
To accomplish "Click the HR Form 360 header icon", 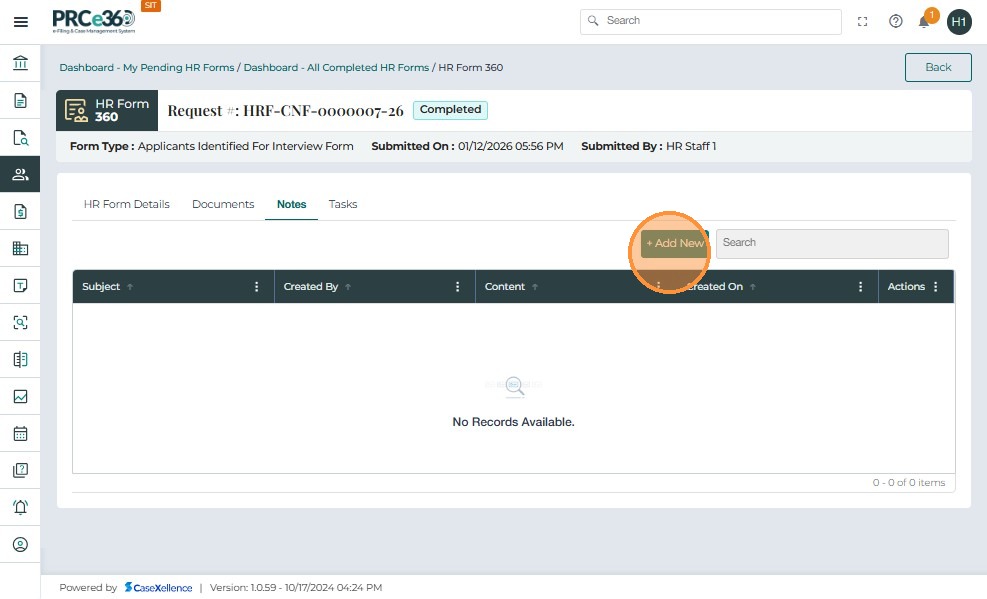I will 76,110.
